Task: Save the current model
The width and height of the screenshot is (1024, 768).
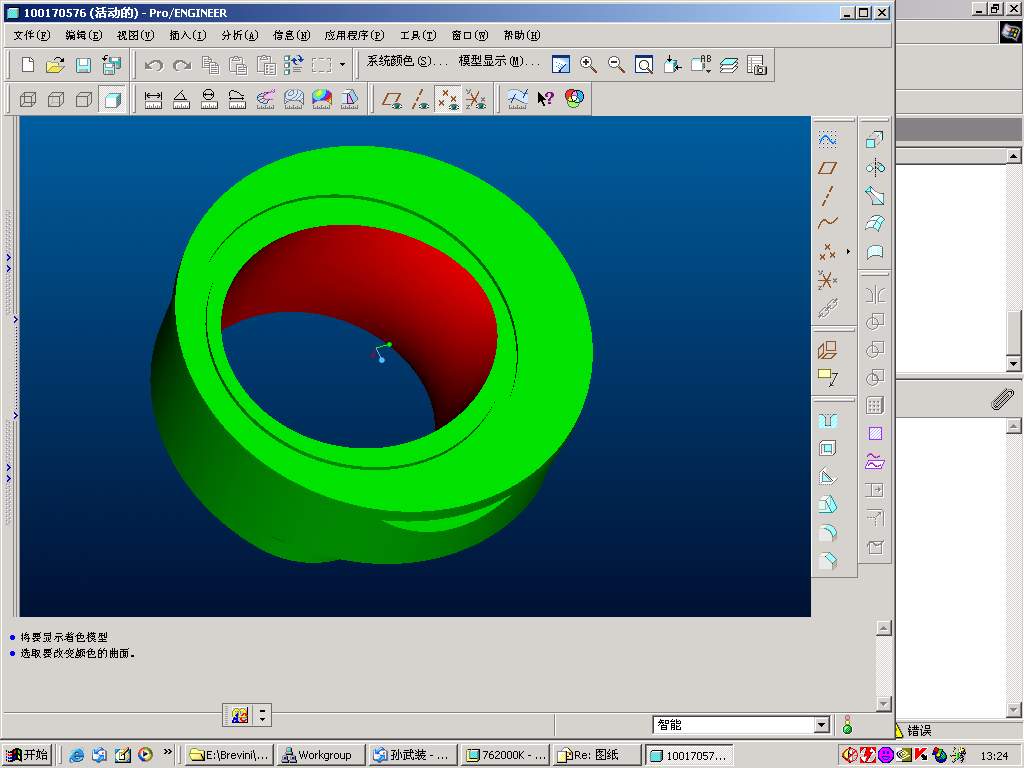Action: point(83,65)
